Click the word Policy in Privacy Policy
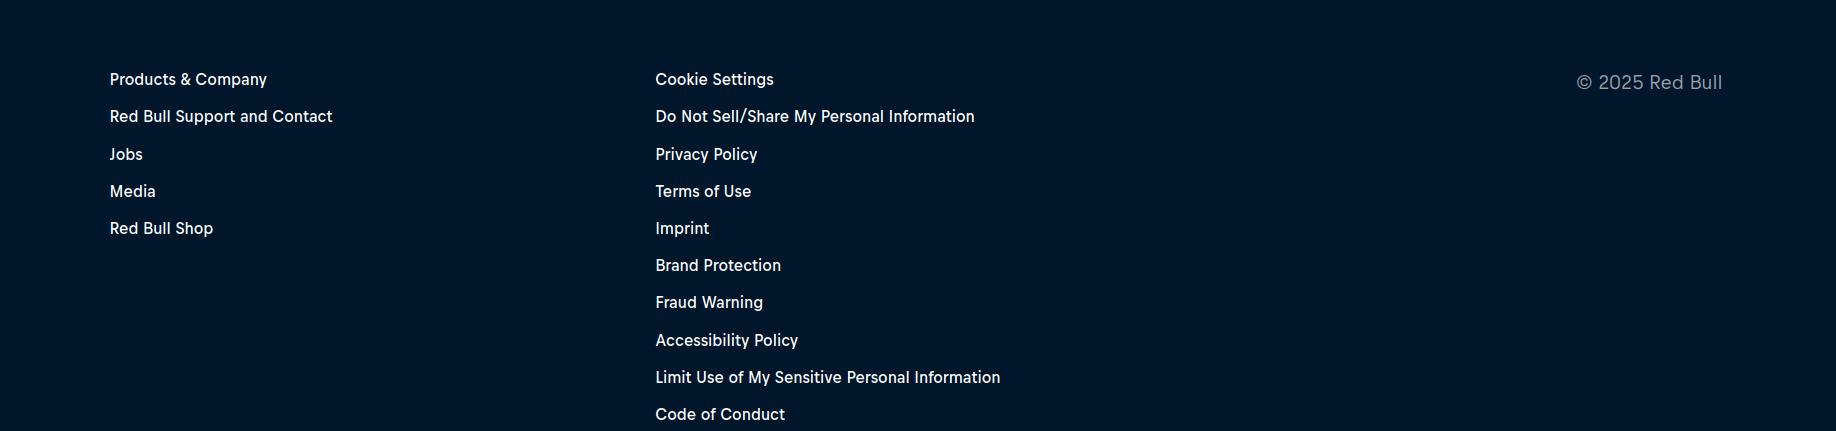Image resolution: width=1836 pixels, height=431 pixels. click(x=735, y=154)
